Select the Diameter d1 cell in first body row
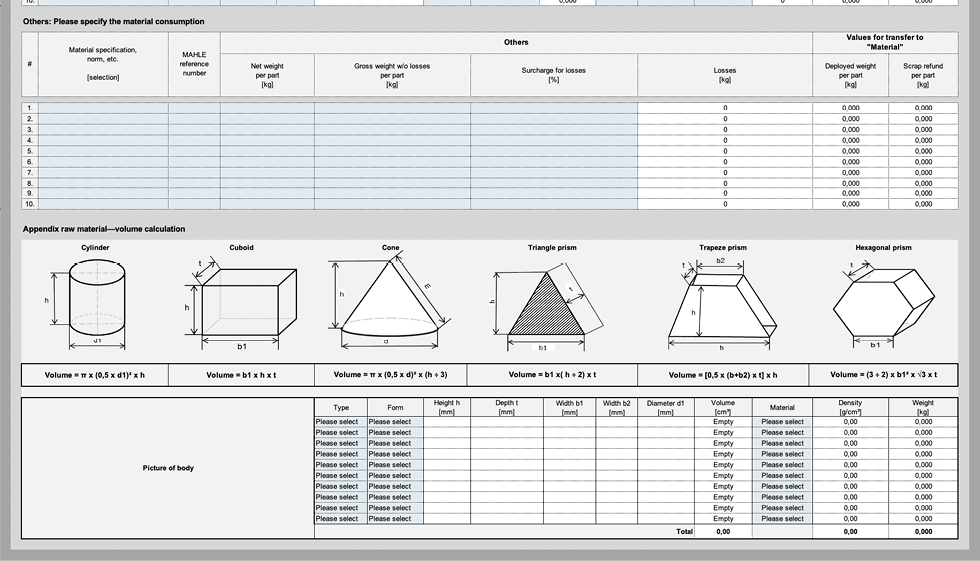The image size is (980, 561). [x=667, y=422]
